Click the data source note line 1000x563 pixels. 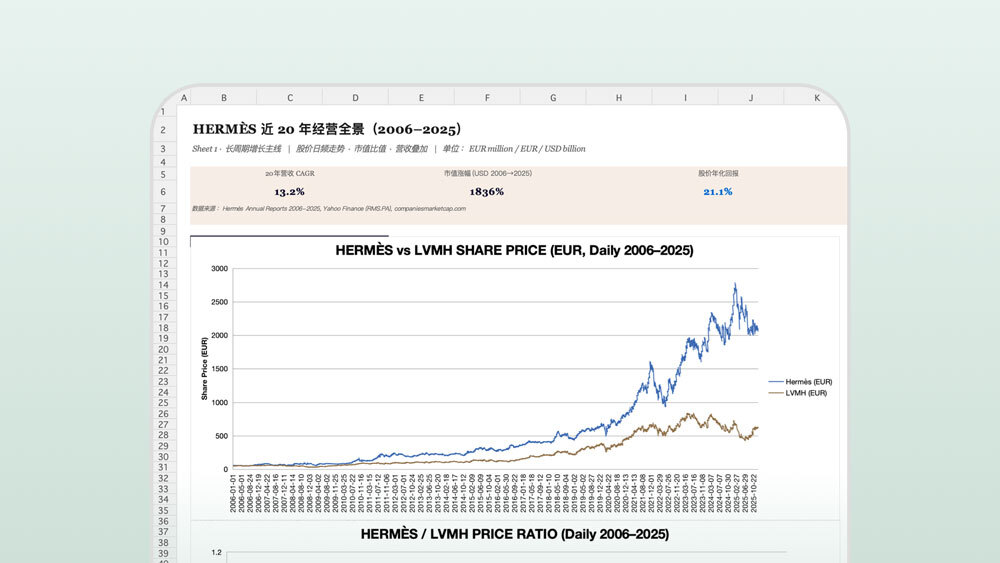(x=328, y=208)
